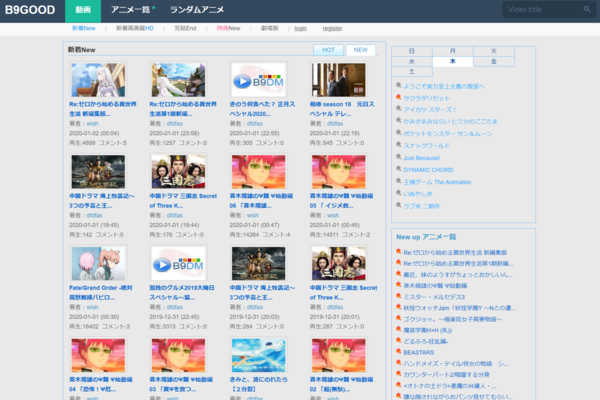Open きみと、波にのれたら thumbnail

click(x=259, y=355)
